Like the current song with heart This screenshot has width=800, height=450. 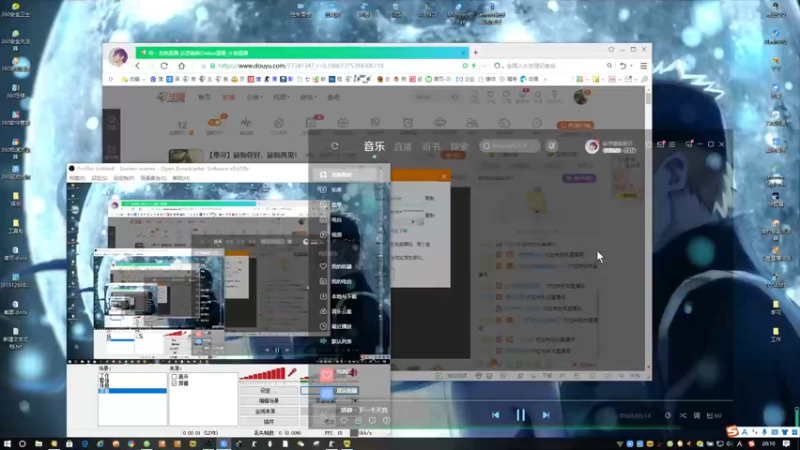(x=344, y=421)
